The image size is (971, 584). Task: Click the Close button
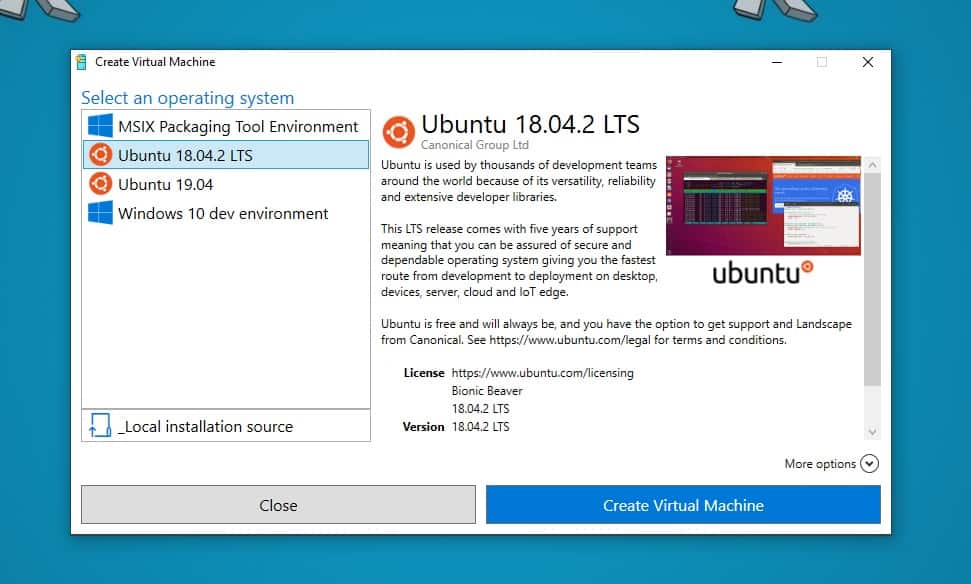click(x=278, y=505)
